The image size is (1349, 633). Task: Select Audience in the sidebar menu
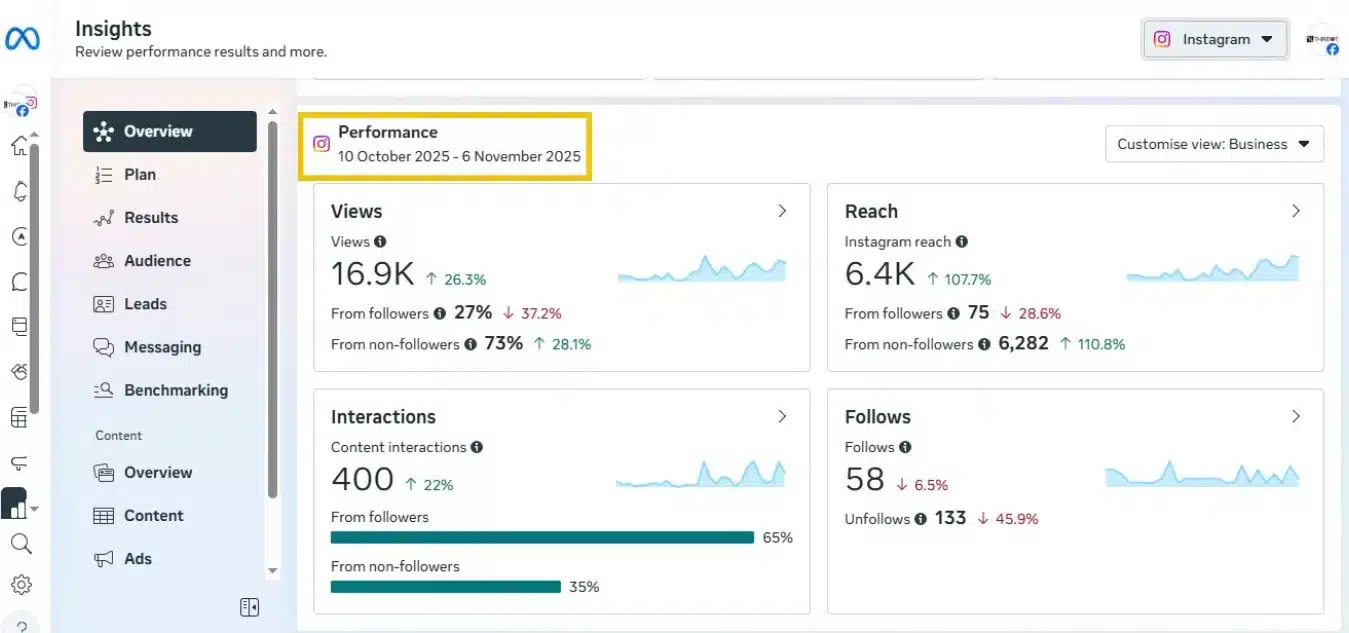click(x=157, y=261)
